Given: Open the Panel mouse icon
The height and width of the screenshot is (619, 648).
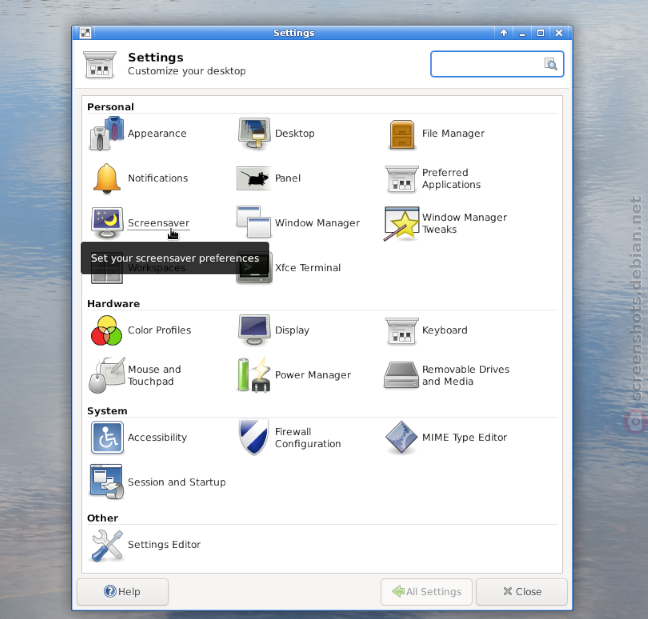Looking at the screenshot, I should click(253, 178).
